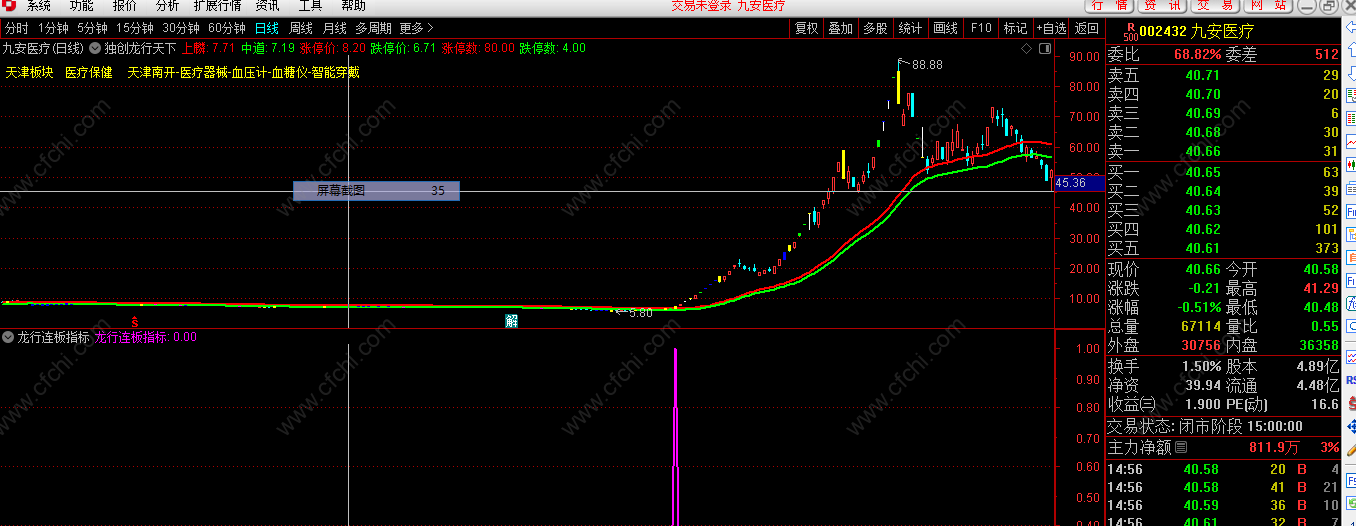Click the 主力净额 list icon
The width and height of the screenshot is (1356, 526).
[x=1181, y=446]
